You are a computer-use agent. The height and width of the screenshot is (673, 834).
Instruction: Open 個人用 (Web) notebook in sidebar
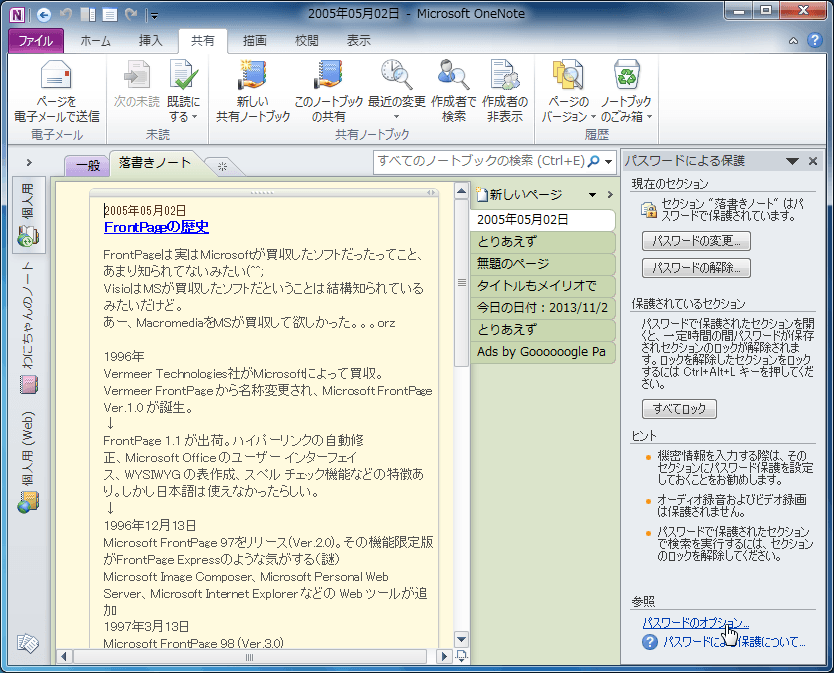click(x=28, y=461)
